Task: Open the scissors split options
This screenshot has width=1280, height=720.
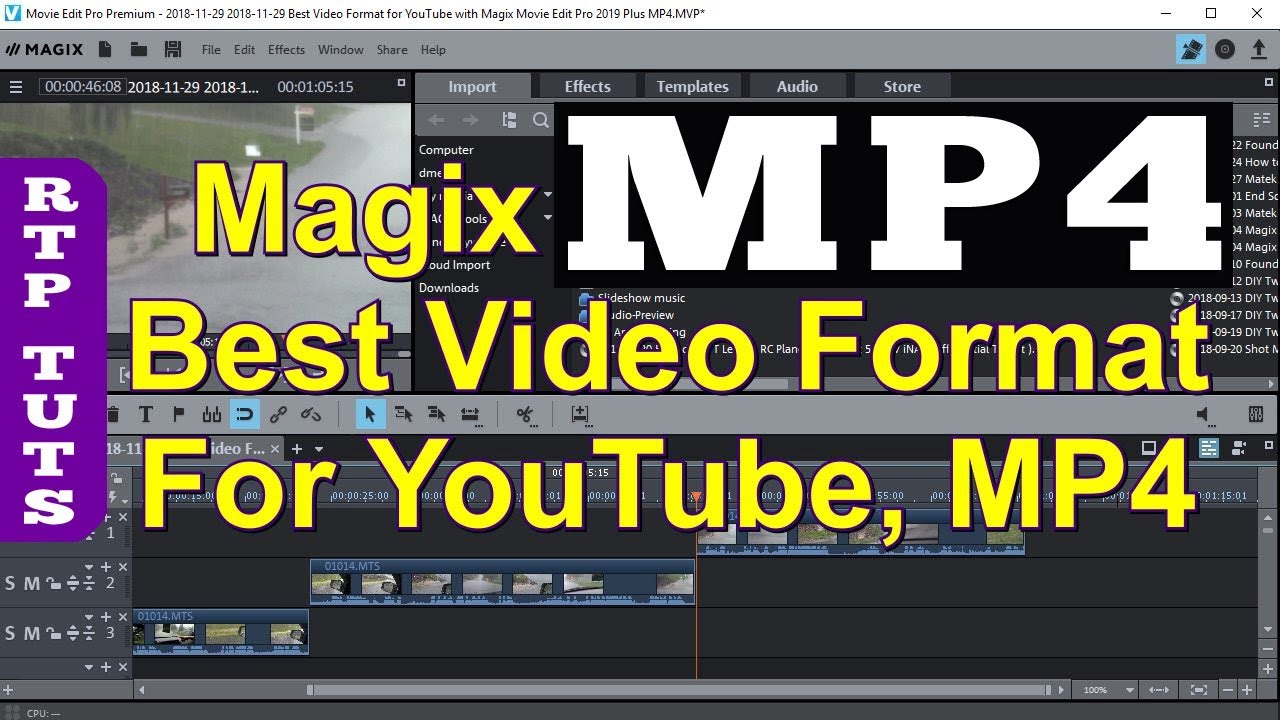Action: coord(525,414)
